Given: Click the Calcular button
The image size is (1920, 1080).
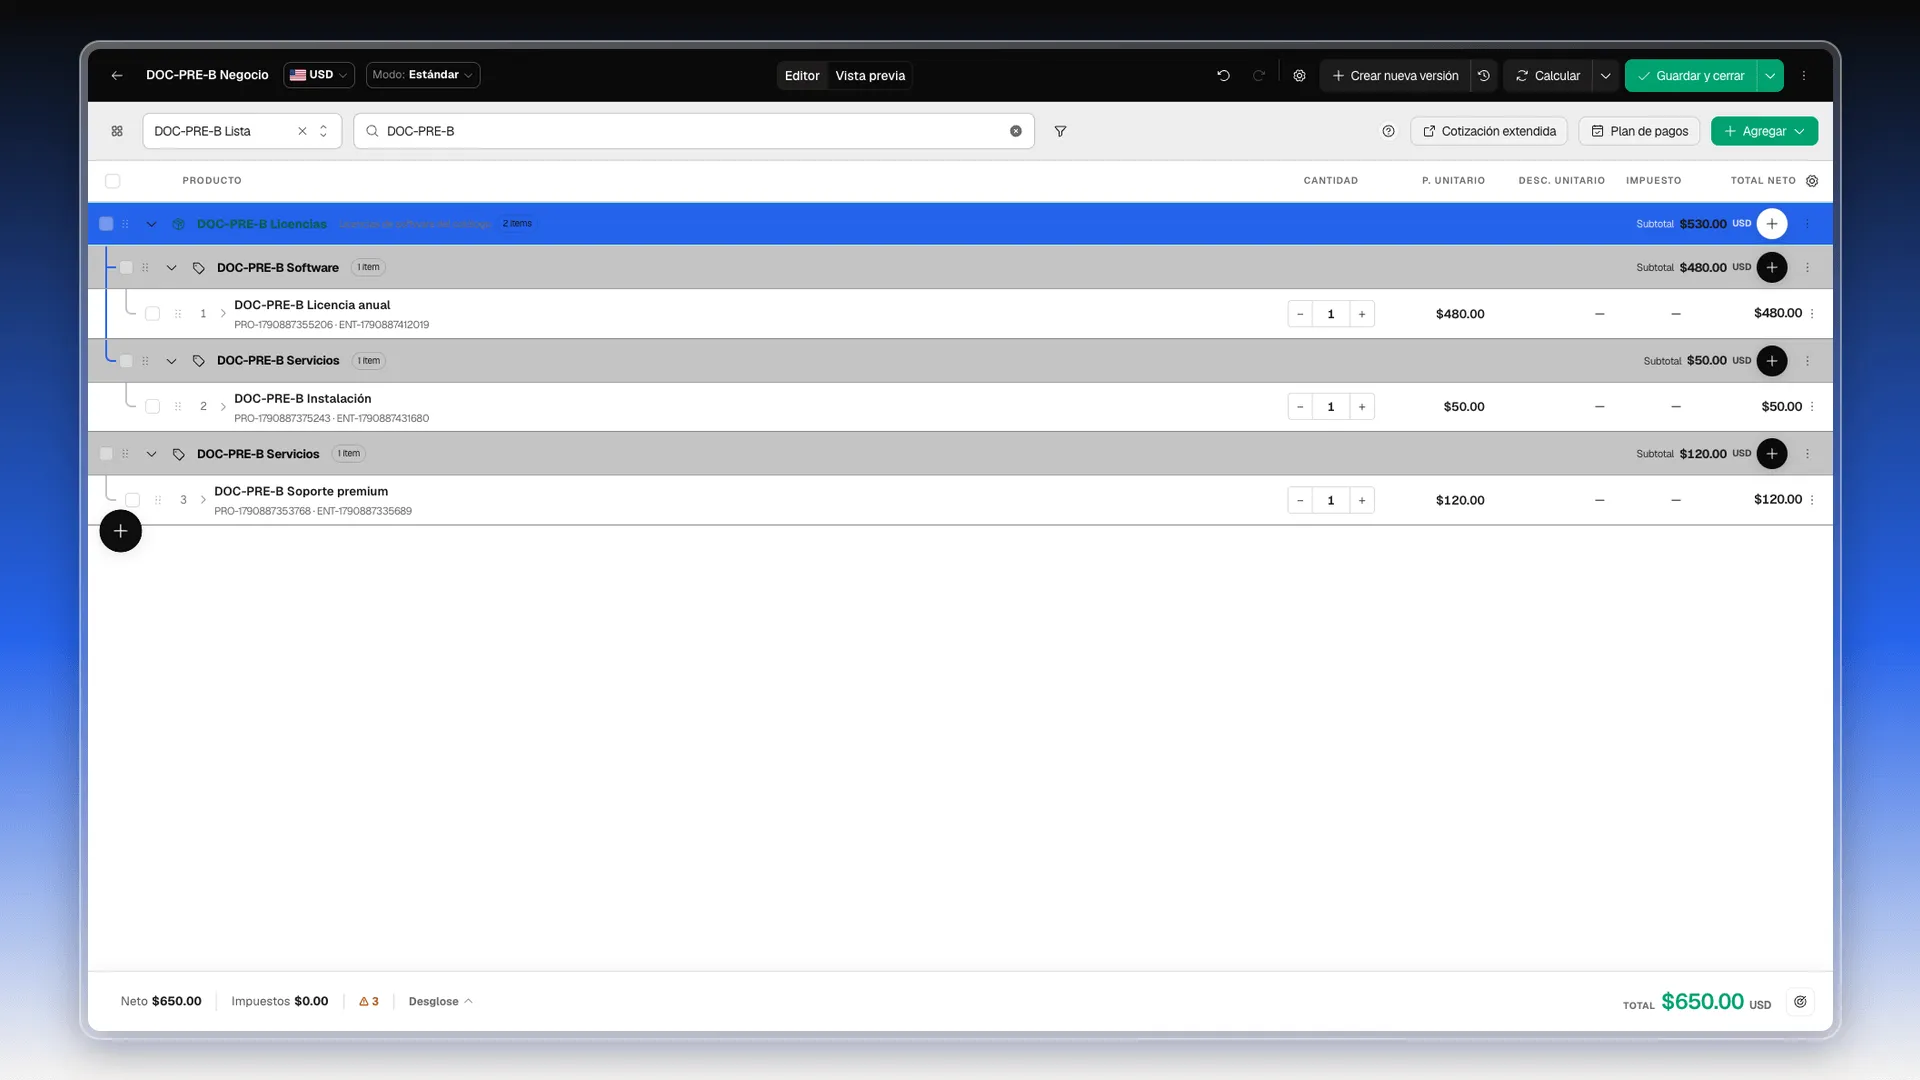Looking at the screenshot, I should tap(1548, 75).
